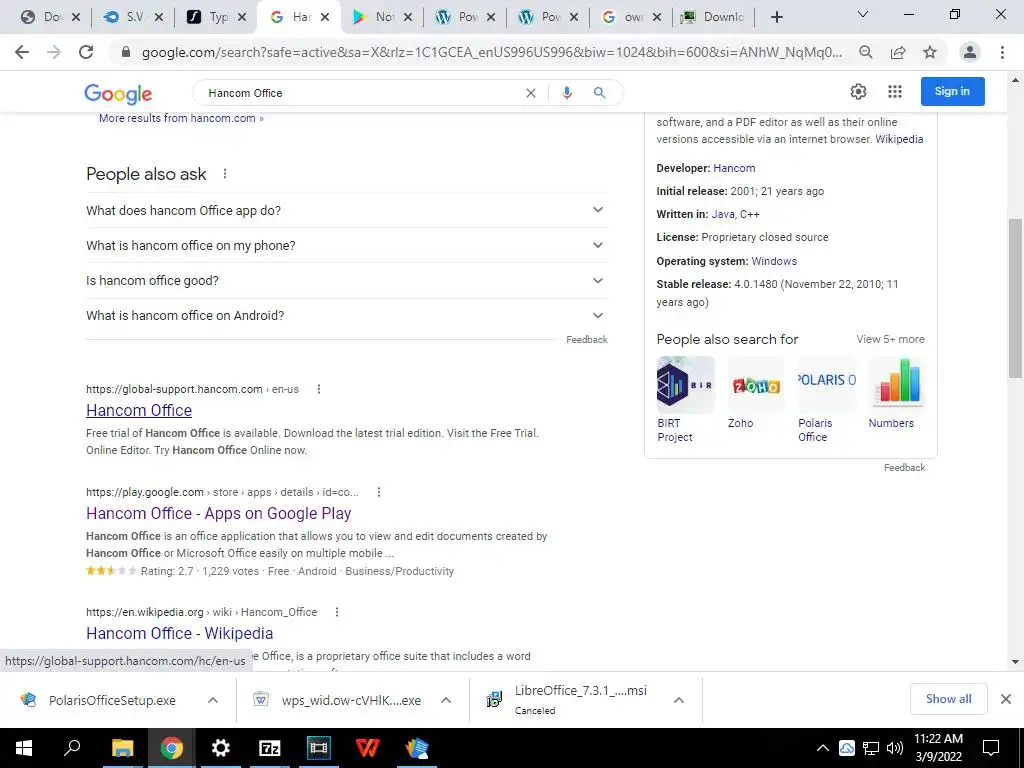Open the Wikipedia link in knowledge panel
The height and width of the screenshot is (768, 1024).
899,139
